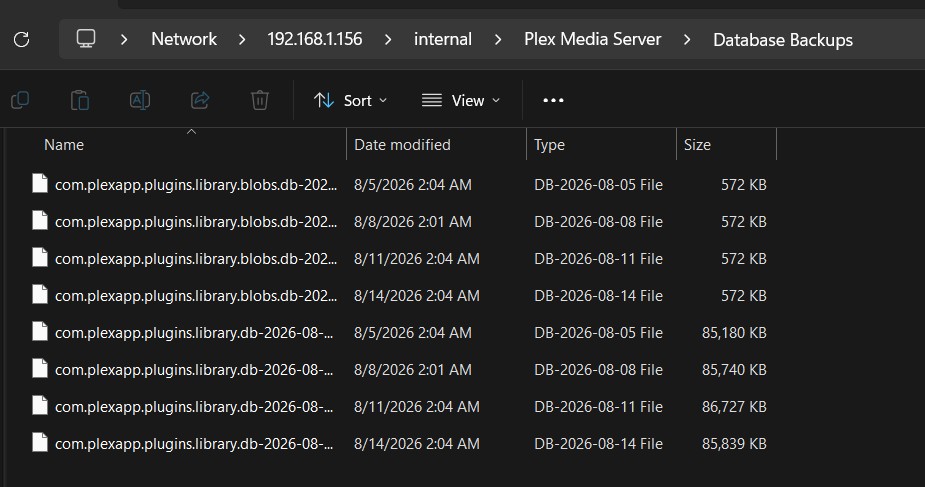Image resolution: width=925 pixels, height=487 pixels.
Task: Select library.db file name sized 85,740 KB
Action: coord(194,370)
